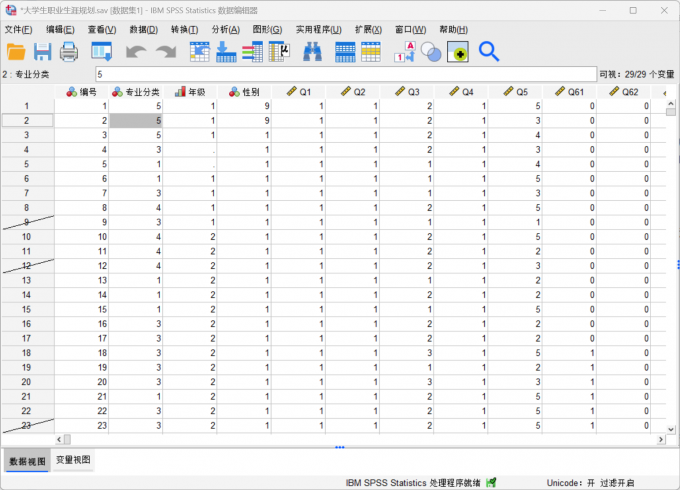Select row number 10 header
Image resolution: width=680 pixels, height=490 pixels.
[27, 237]
